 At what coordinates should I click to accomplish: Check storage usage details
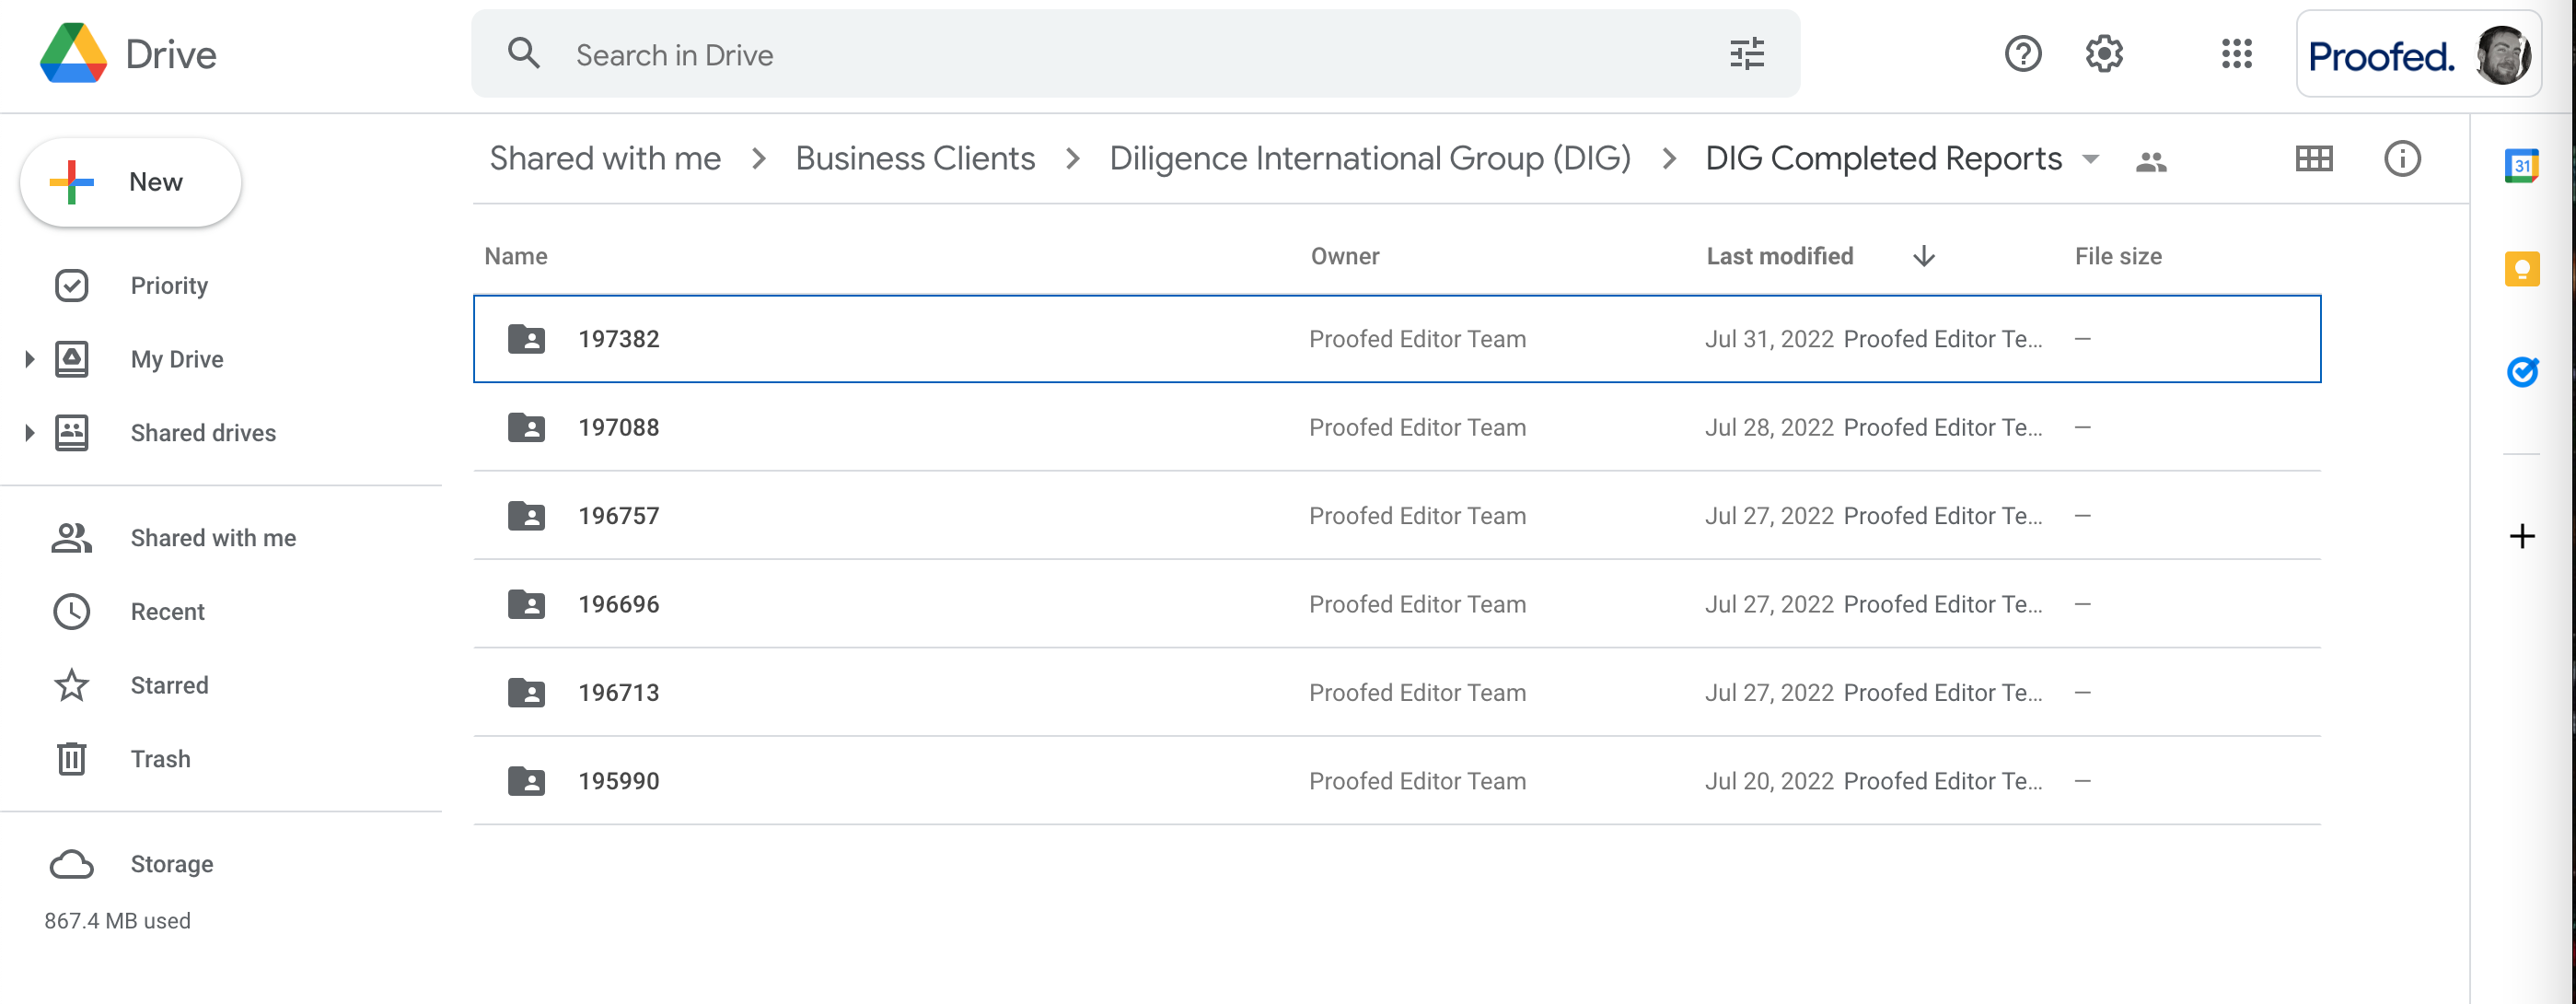pos(171,863)
